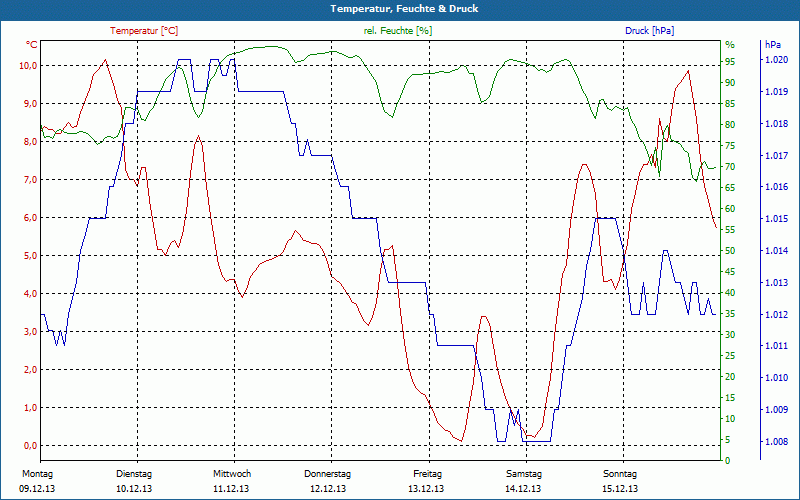Click the chart title 'Temperatur, Feuchte & Druck'

pyautogui.click(x=404, y=9)
